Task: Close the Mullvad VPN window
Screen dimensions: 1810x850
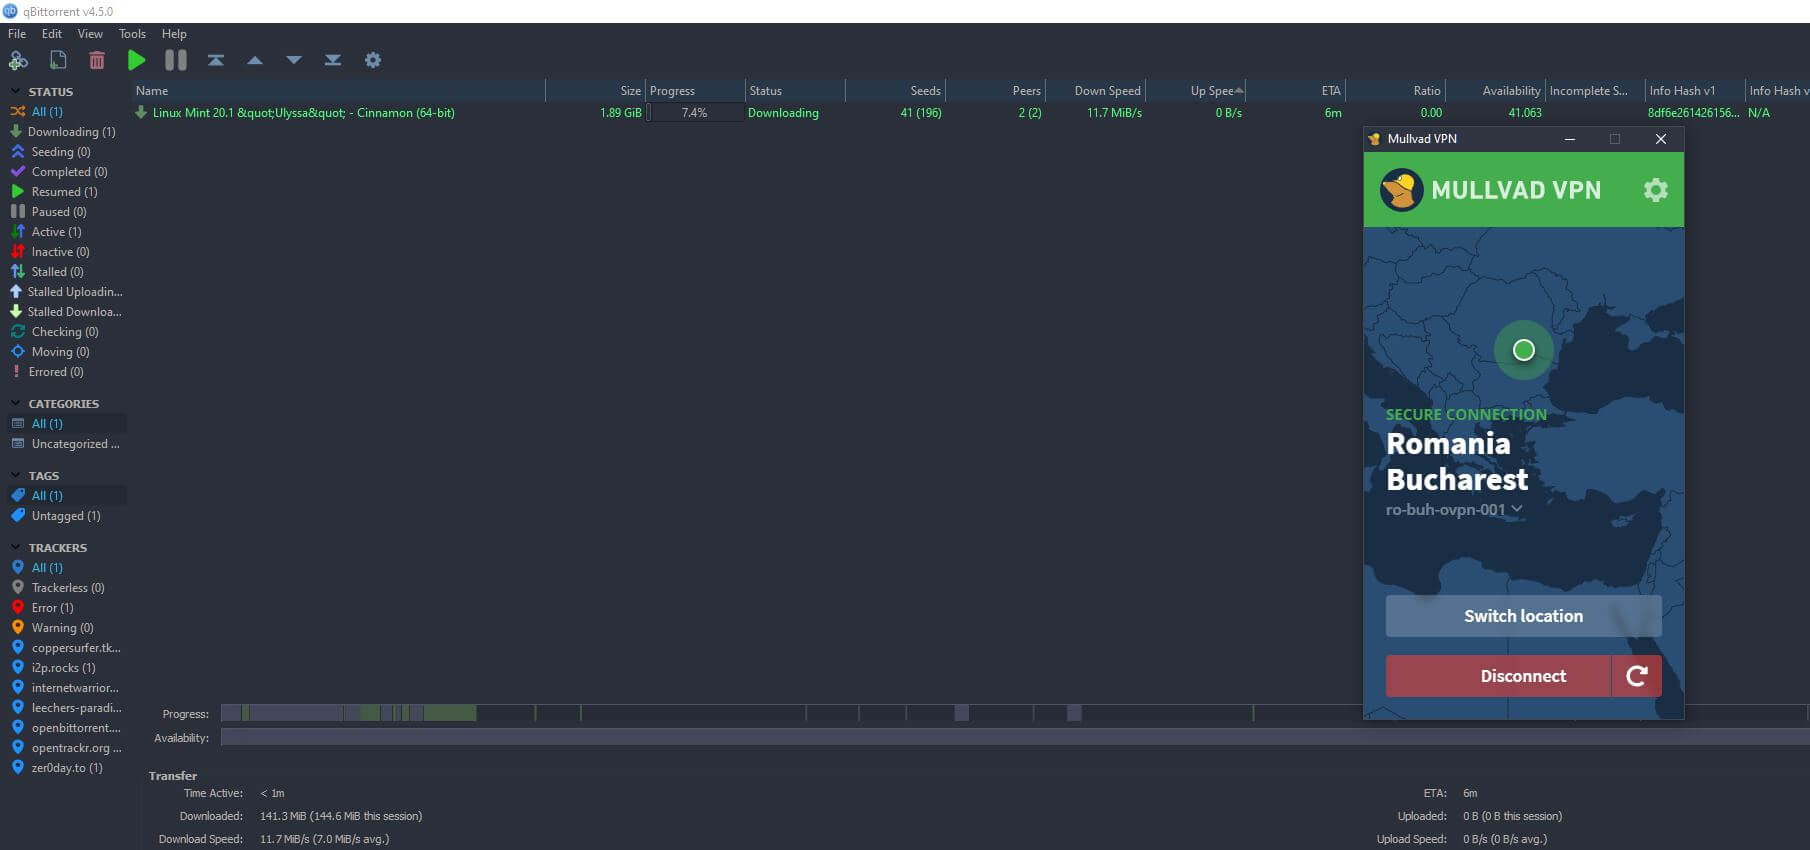Action: click(x=1660, y=139)
